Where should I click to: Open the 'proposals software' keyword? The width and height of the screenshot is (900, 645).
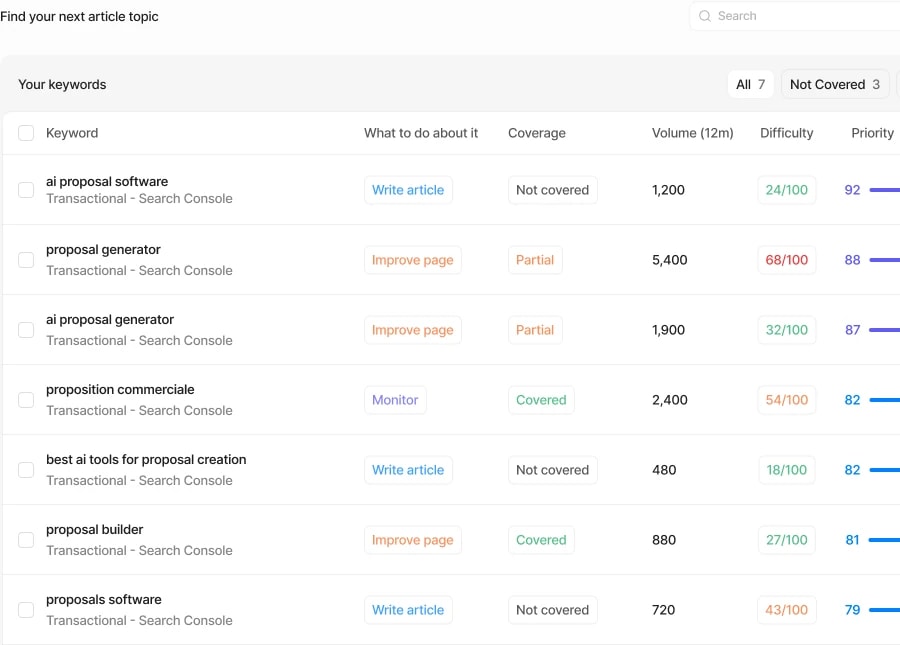click(x=104, y=600)
